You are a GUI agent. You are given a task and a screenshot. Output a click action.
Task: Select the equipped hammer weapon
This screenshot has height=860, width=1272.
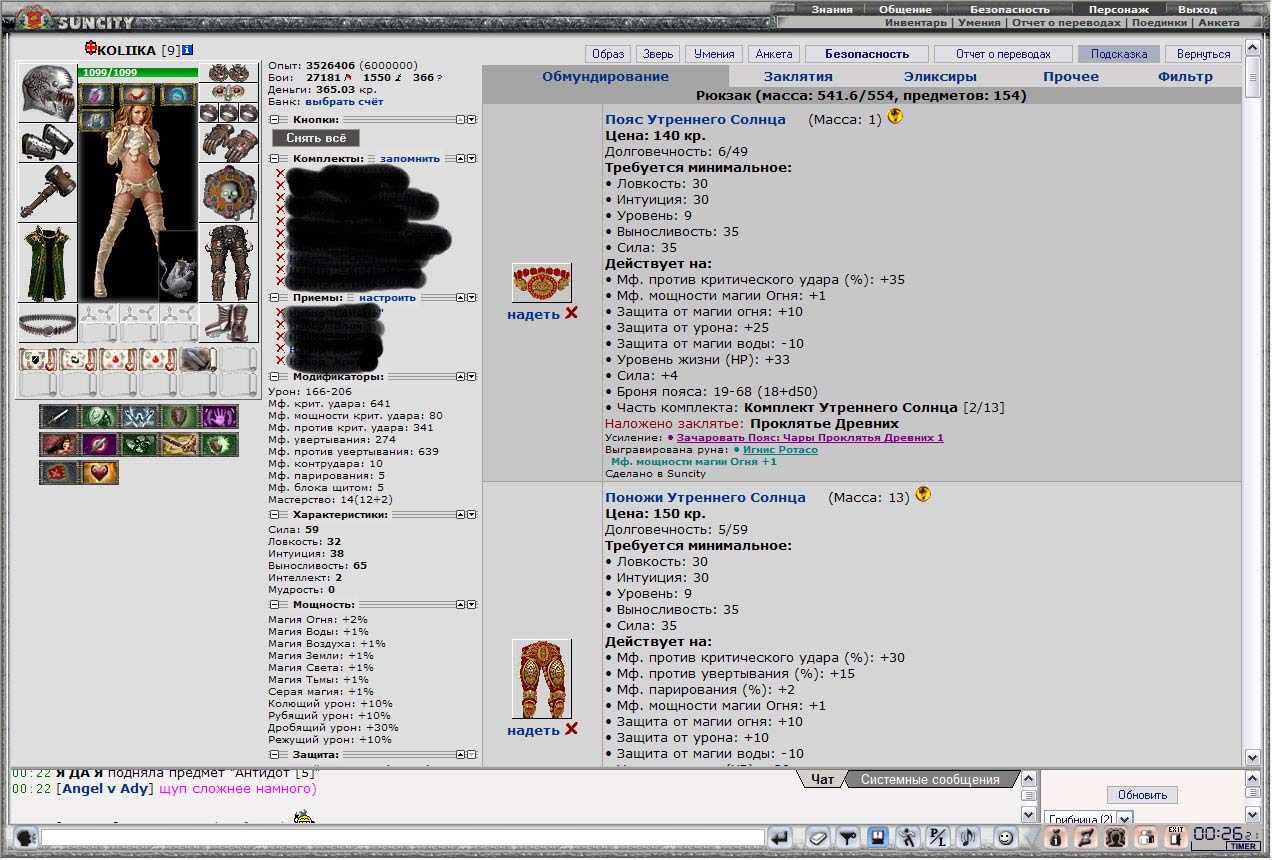click(x=48, y=192)
